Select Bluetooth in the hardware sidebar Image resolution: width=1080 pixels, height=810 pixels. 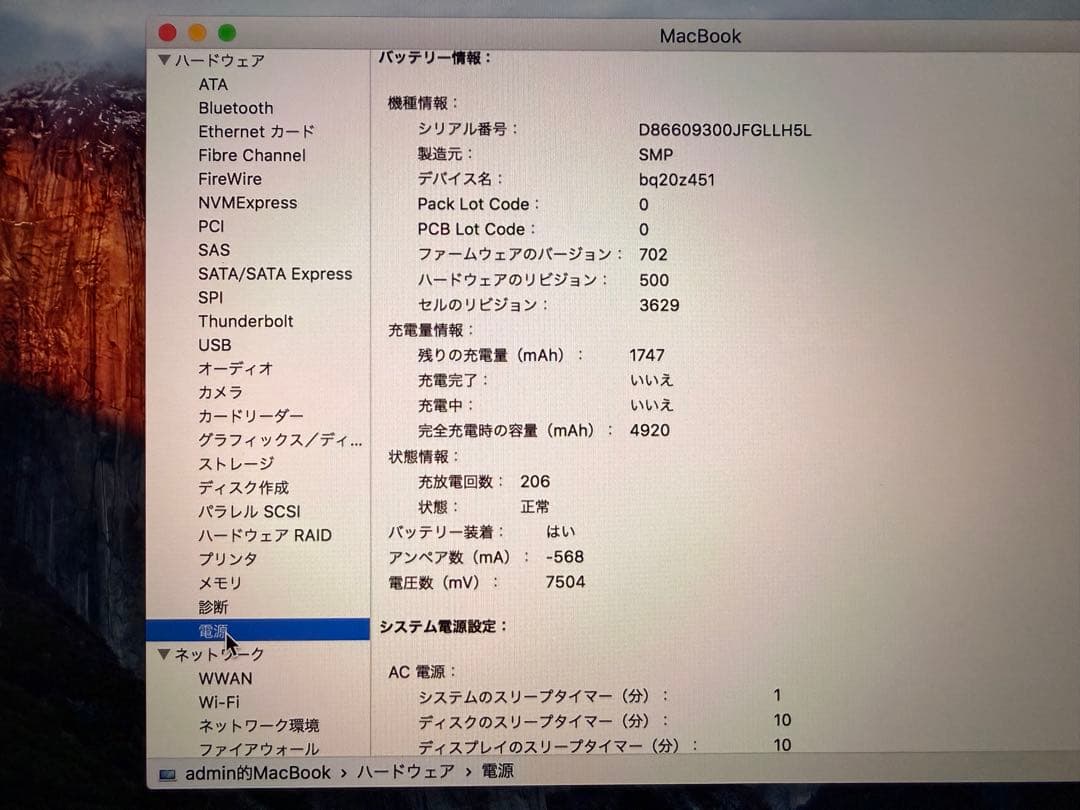point(236,108)
